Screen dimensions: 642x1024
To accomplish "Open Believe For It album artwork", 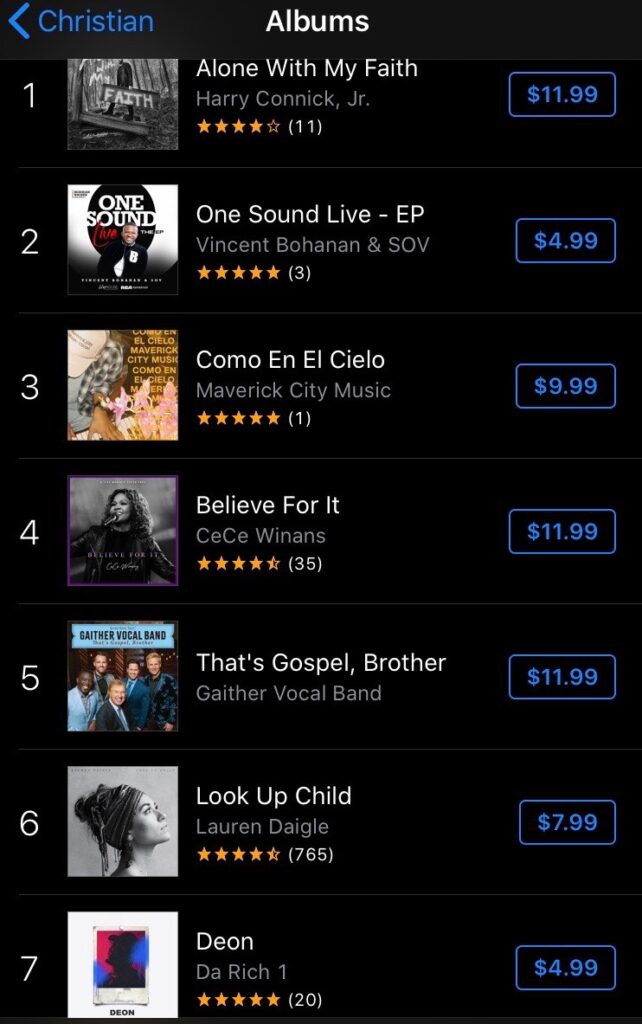I will pyautogui.click(x=123, y=530).
